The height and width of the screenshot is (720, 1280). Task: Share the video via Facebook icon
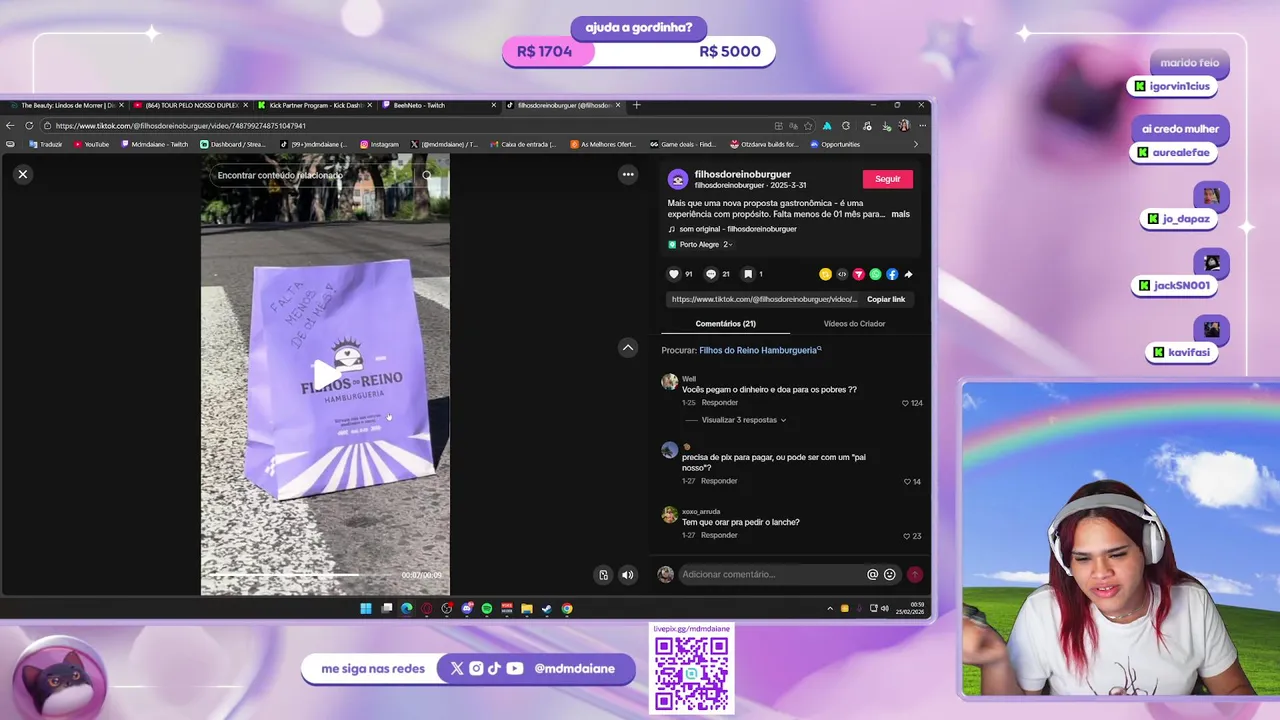click(892, 274)
